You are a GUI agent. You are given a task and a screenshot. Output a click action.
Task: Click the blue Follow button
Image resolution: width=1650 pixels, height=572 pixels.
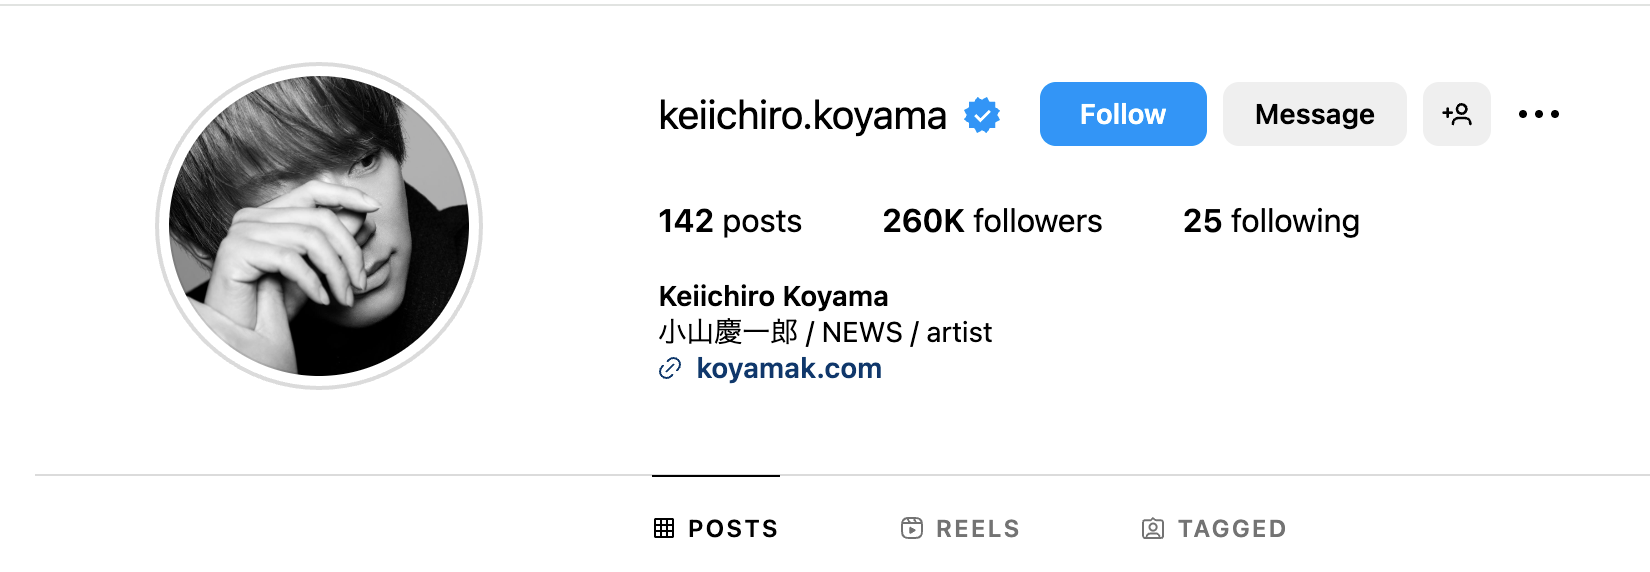pos(1122,114)
